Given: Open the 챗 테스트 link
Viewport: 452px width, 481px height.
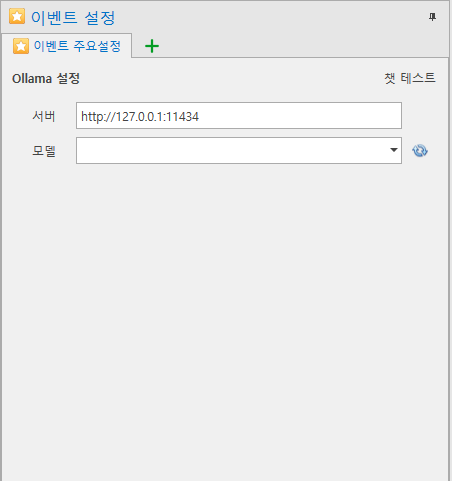Looking at the screenshot, I should click(x=410, y=78).
